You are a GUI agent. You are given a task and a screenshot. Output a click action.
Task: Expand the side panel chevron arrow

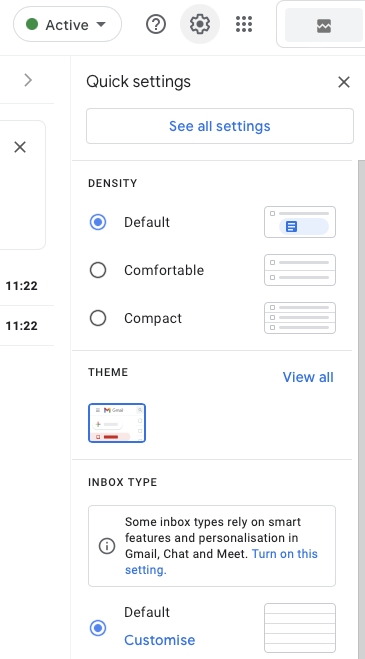pyautogui.click(x=28, y=80)
